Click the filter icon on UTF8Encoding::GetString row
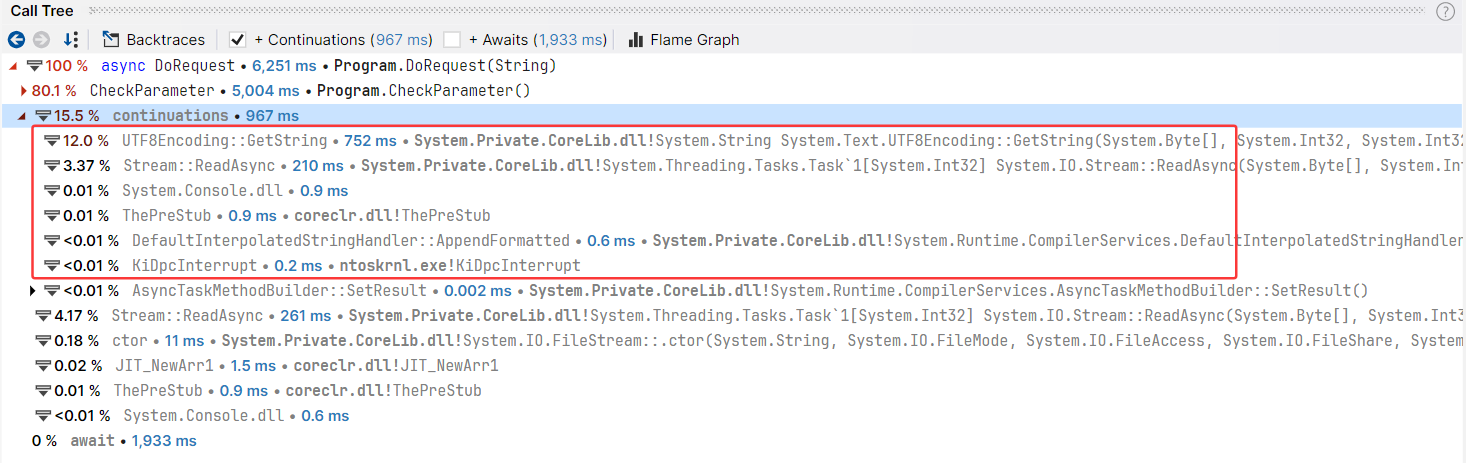Image resolution: width=1466 pixels, height=463 pixels. pyautogui.click(x=52, y=141)
